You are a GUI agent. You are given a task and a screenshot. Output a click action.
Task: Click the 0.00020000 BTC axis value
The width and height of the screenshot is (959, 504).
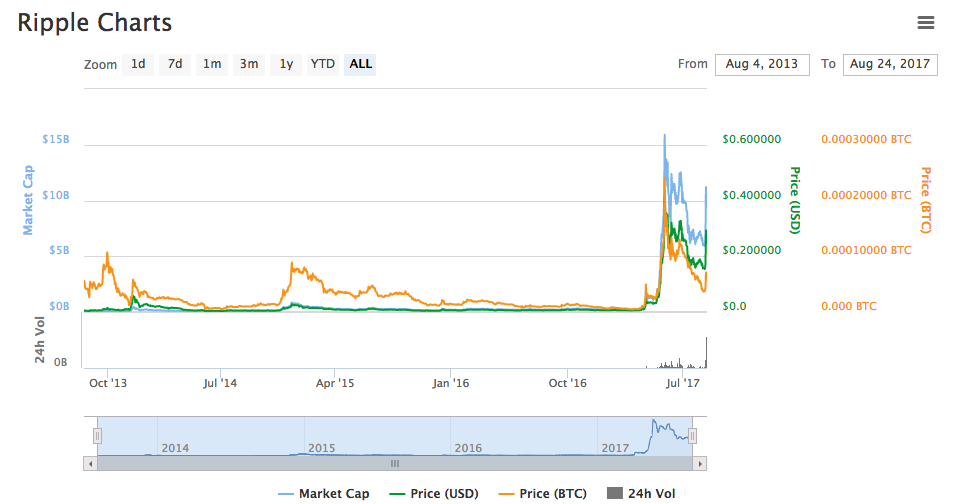pos(866,196)
